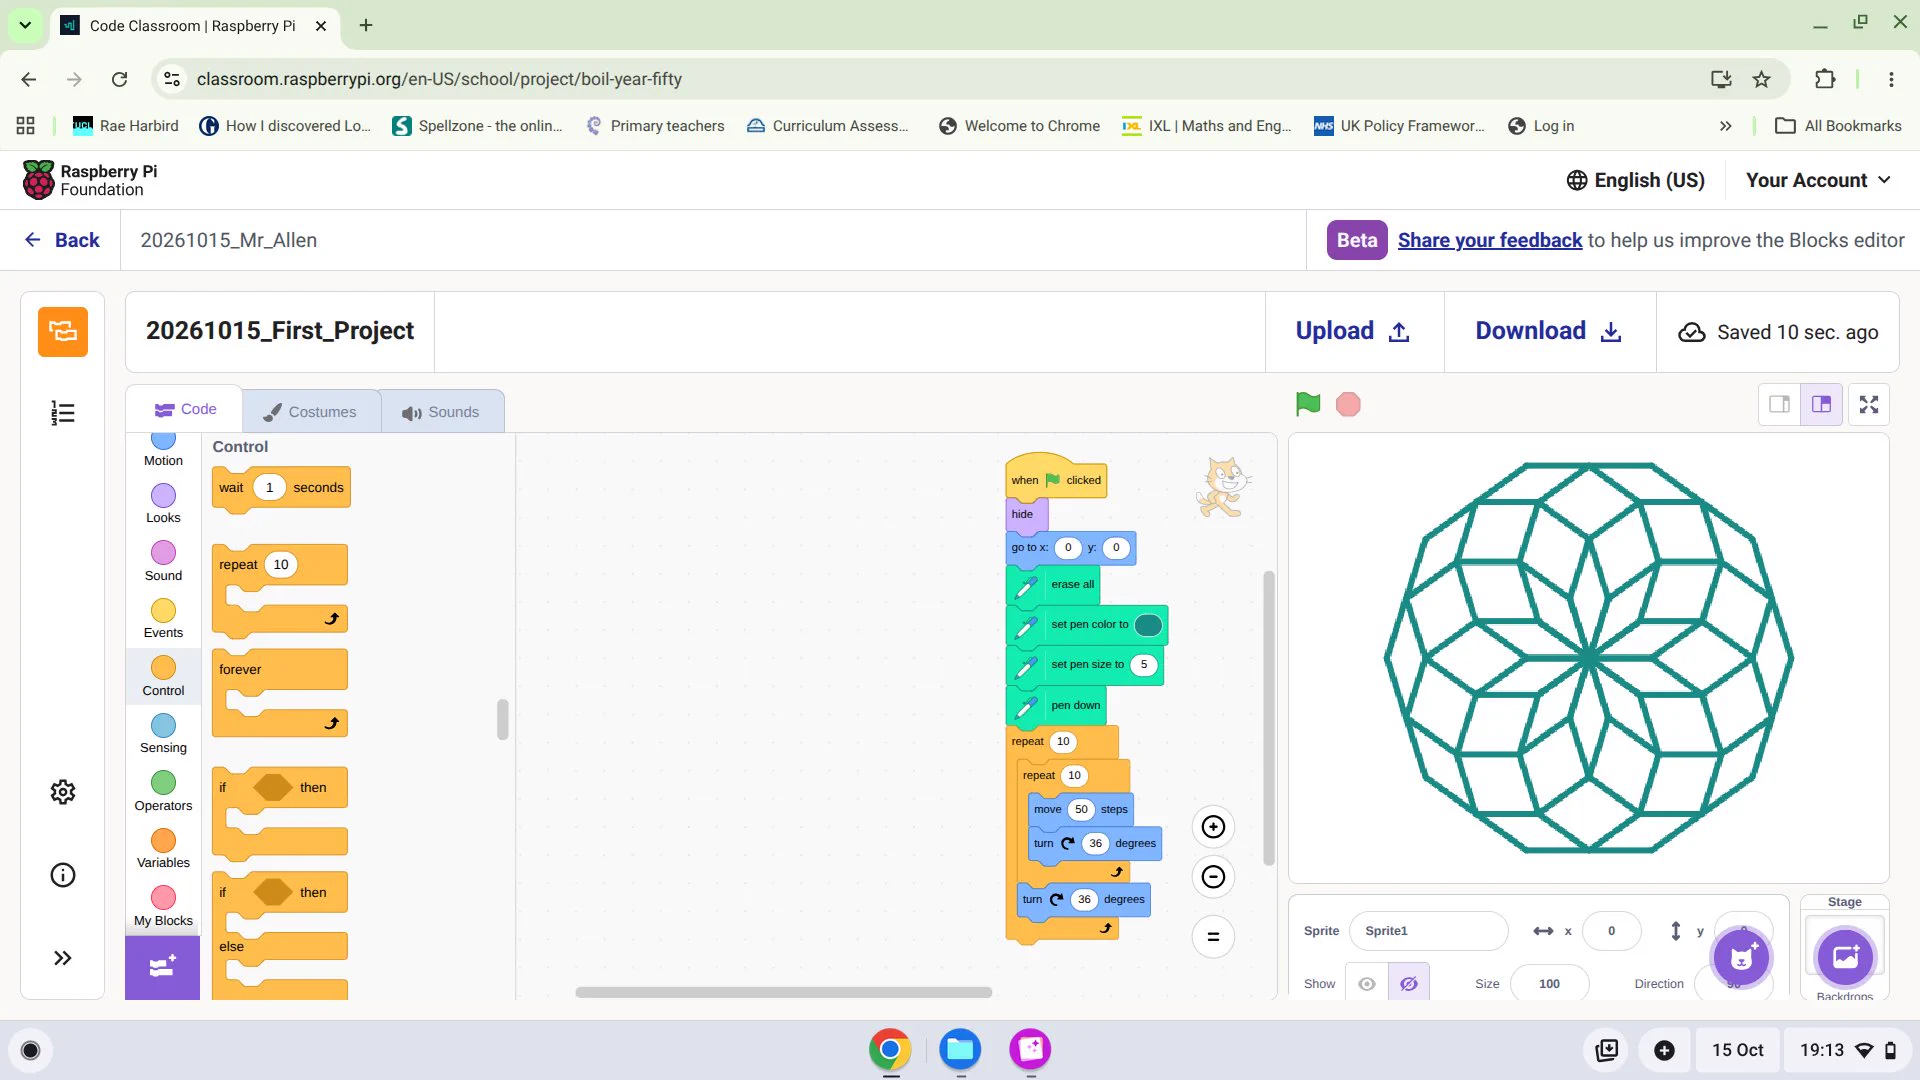Select the Variables block category
Image resolution: width=1920 pixels, height=1080 pixels.
click(163, 849)
